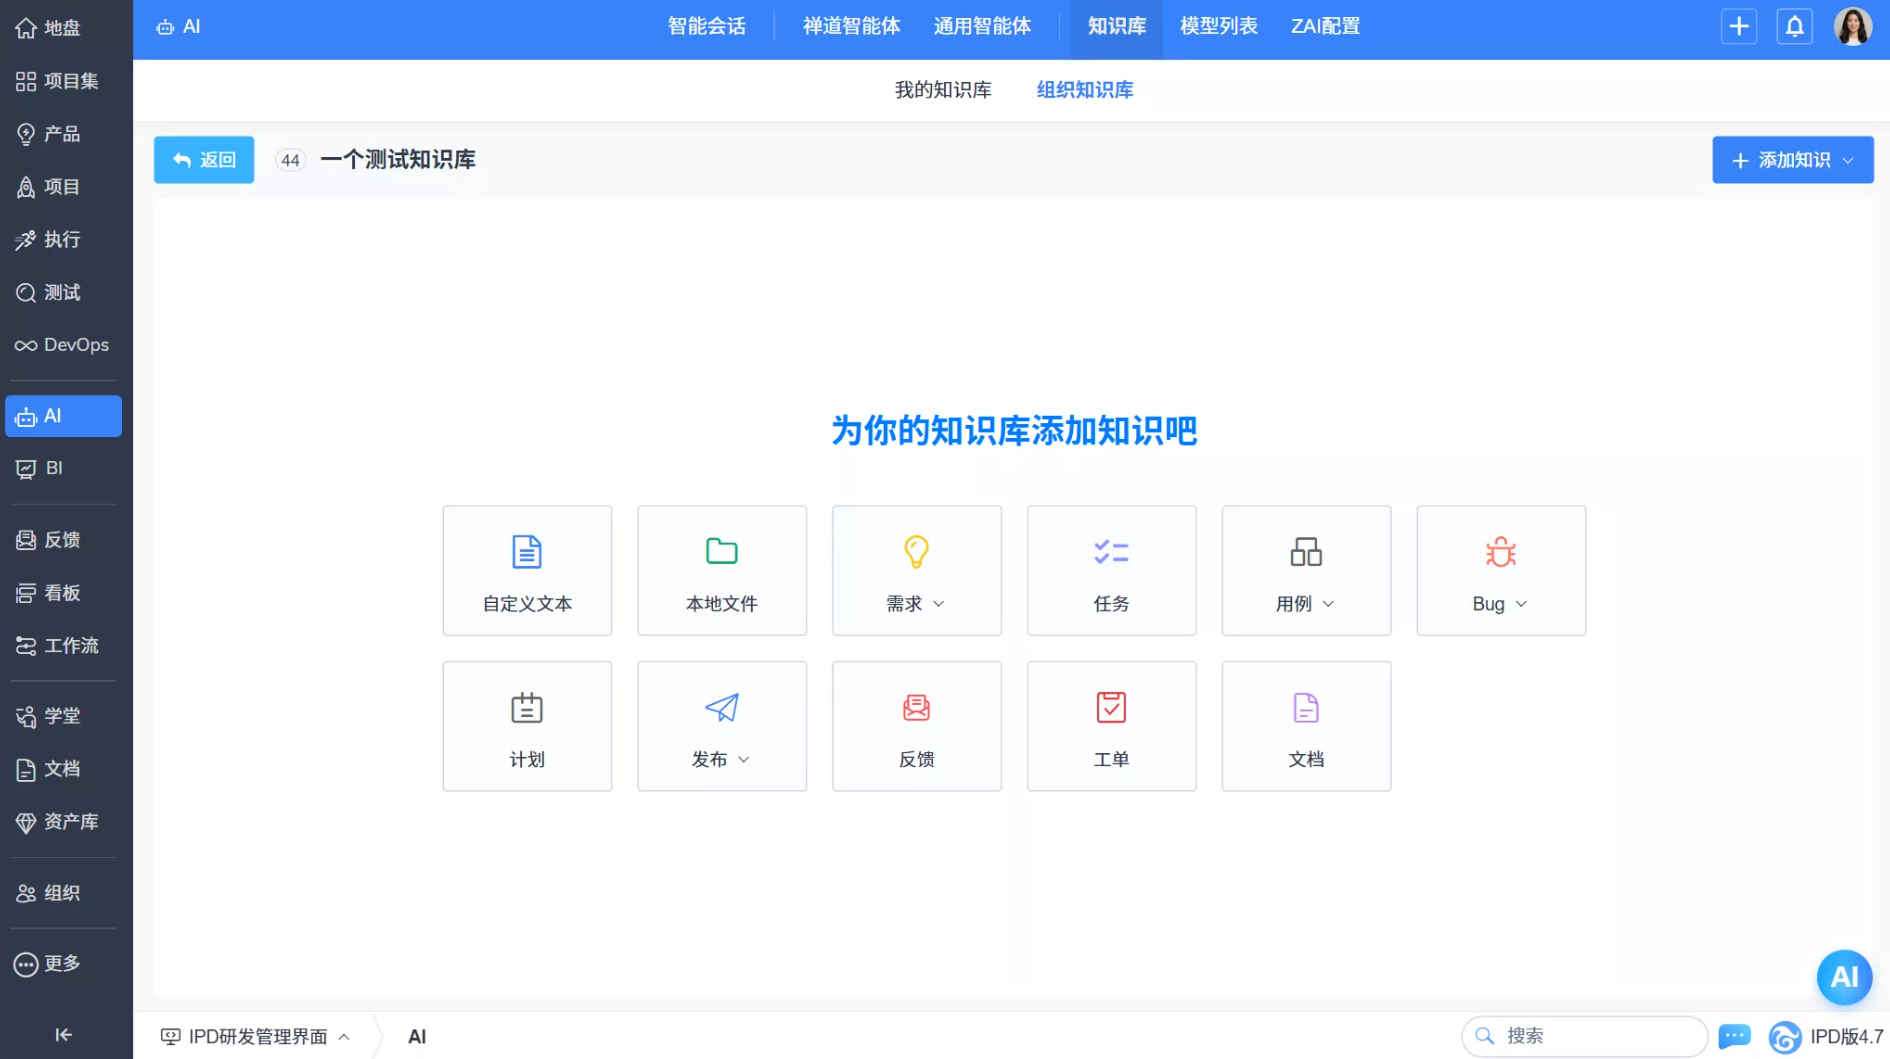Click the 返回 button
The width and height of the screenshot is (1890, 1059).
[203, 159]
